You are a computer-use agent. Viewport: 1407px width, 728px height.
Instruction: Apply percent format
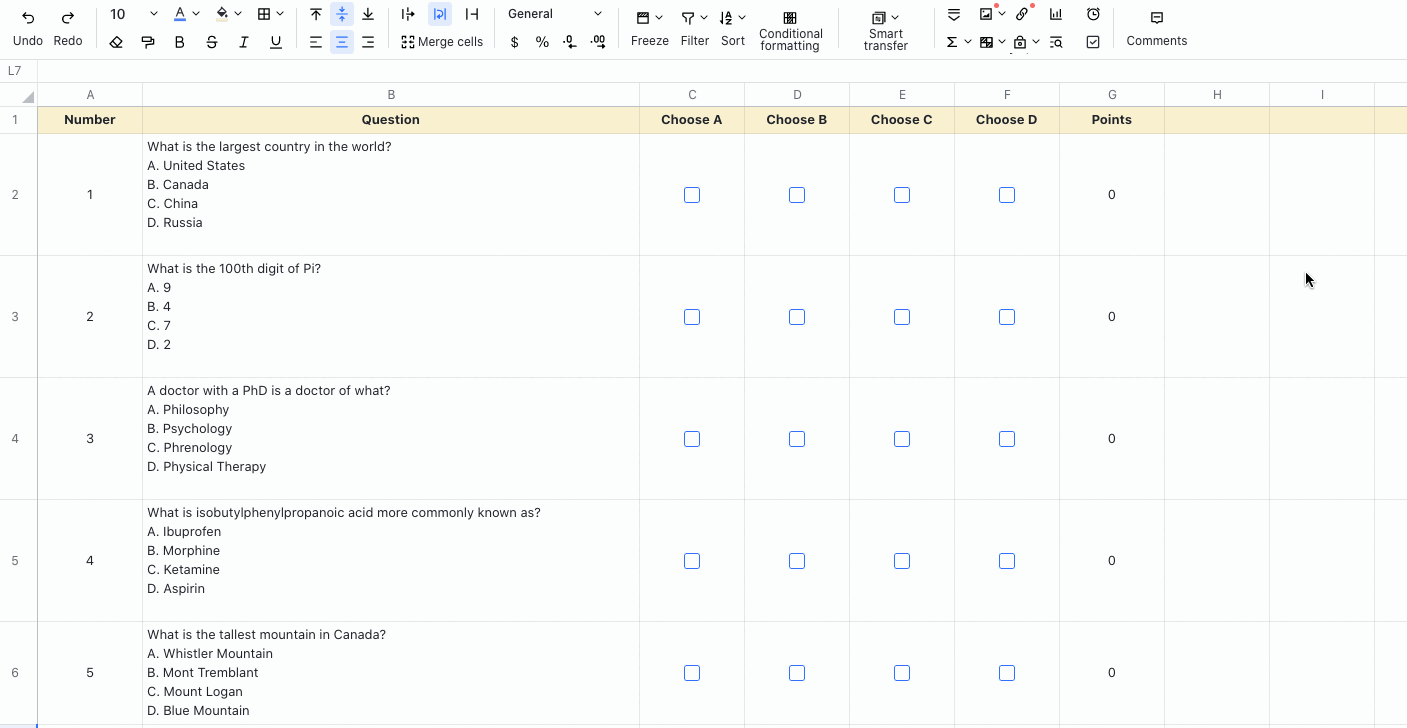point(542,42)
